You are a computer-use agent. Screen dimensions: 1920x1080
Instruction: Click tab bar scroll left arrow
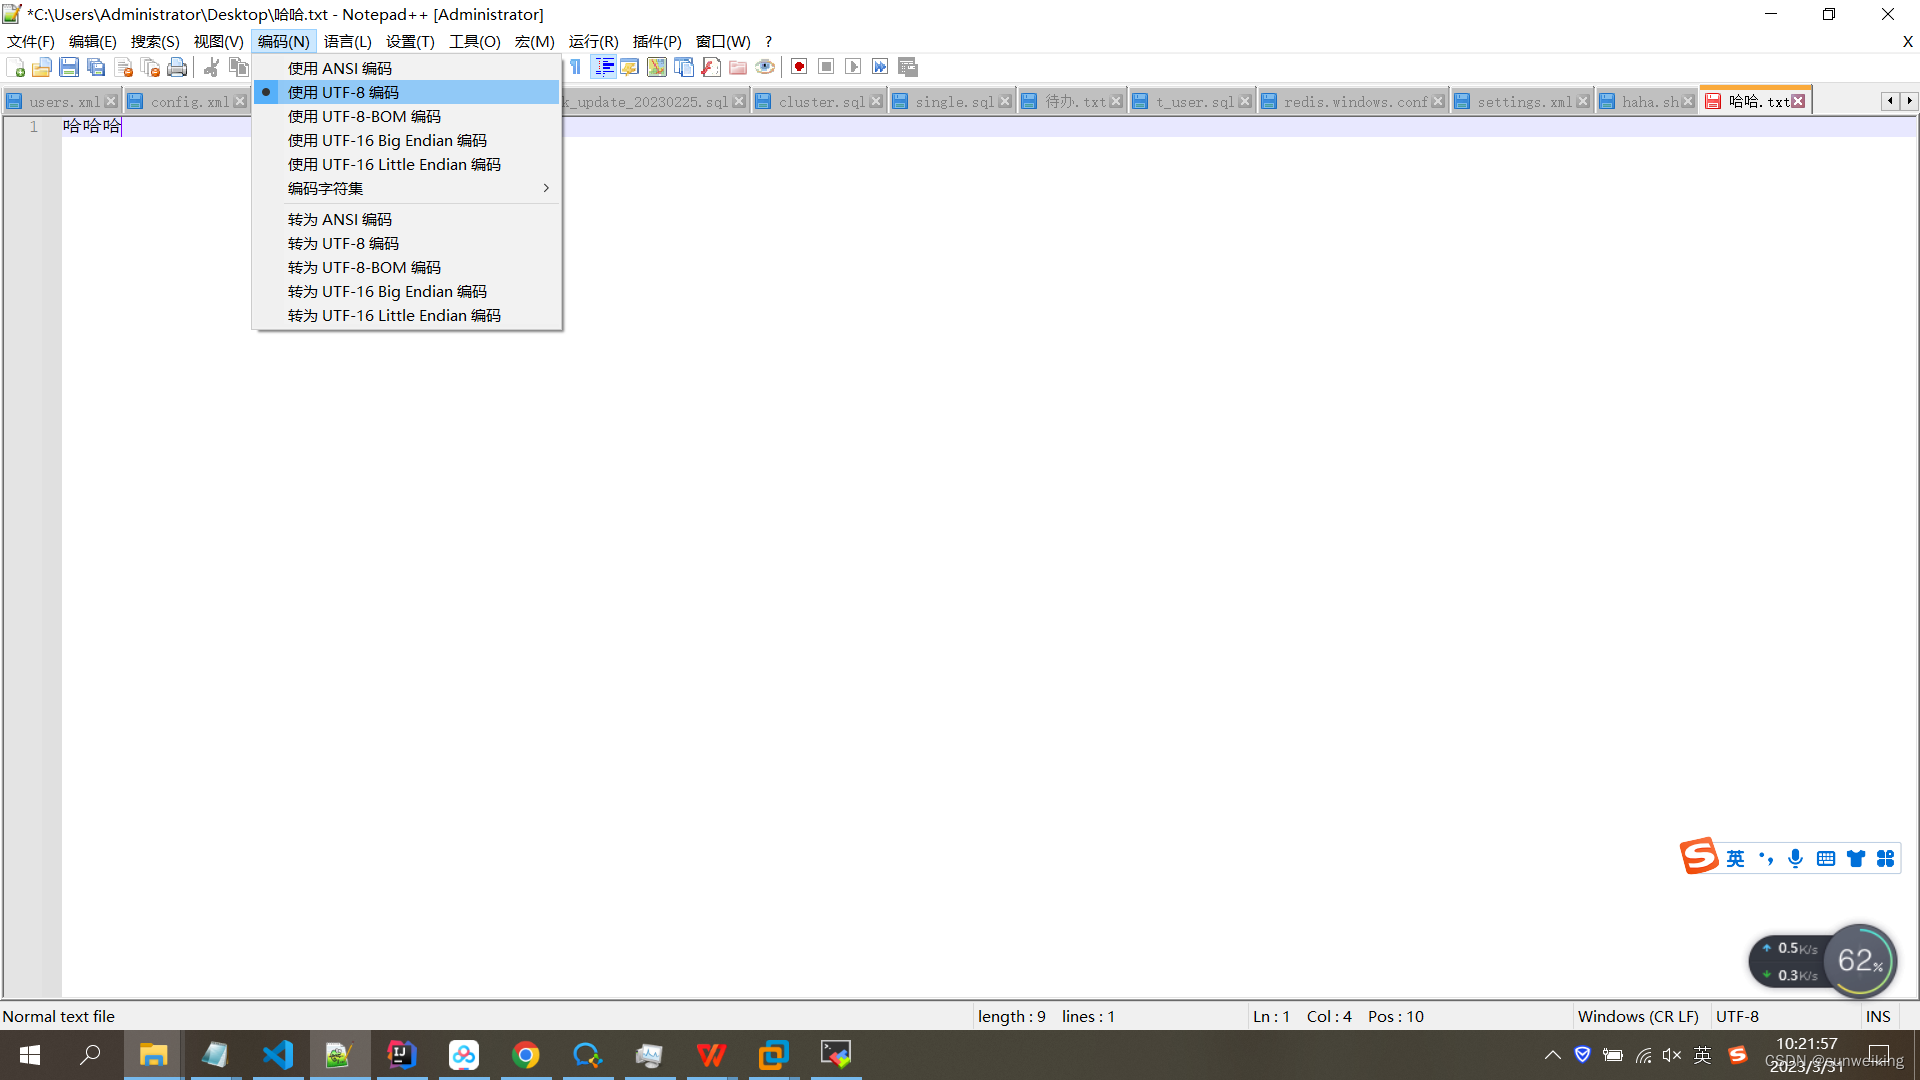[1889, 101]
